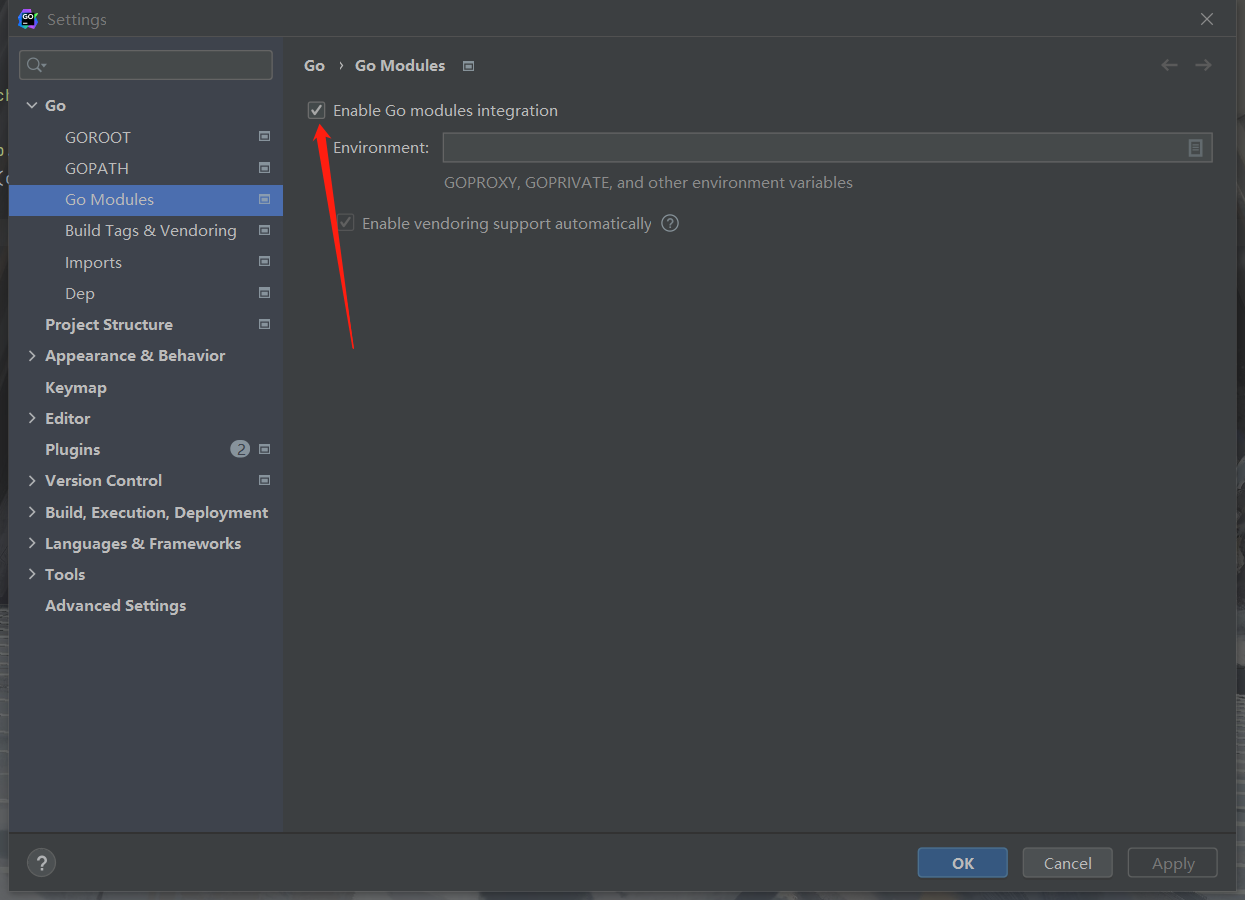
Task: Close the Settings dialog
Action: click(1207, 19)
